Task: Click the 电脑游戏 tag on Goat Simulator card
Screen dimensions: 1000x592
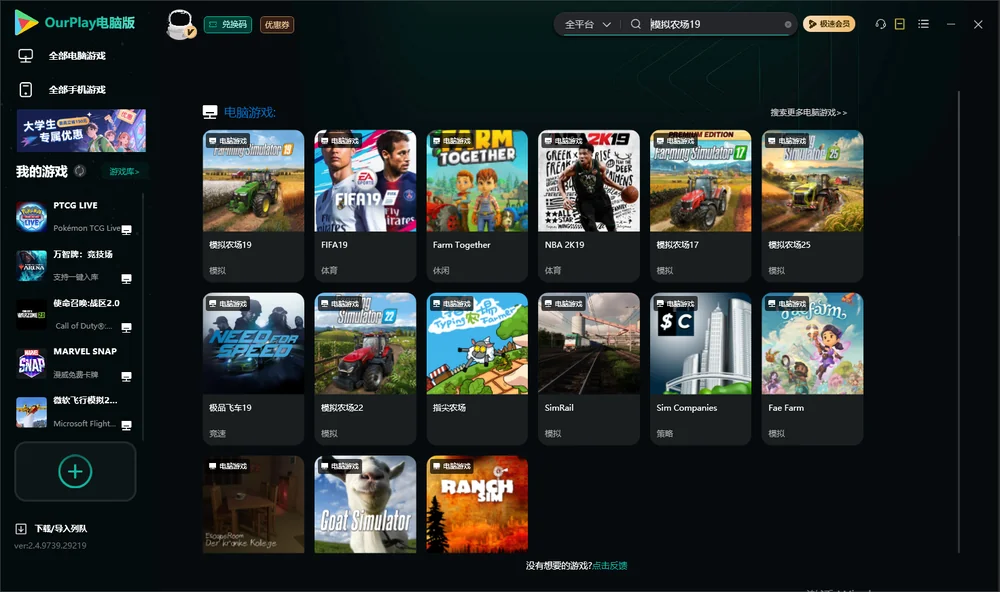Action: pyautogui.click(x=340, y=466)
